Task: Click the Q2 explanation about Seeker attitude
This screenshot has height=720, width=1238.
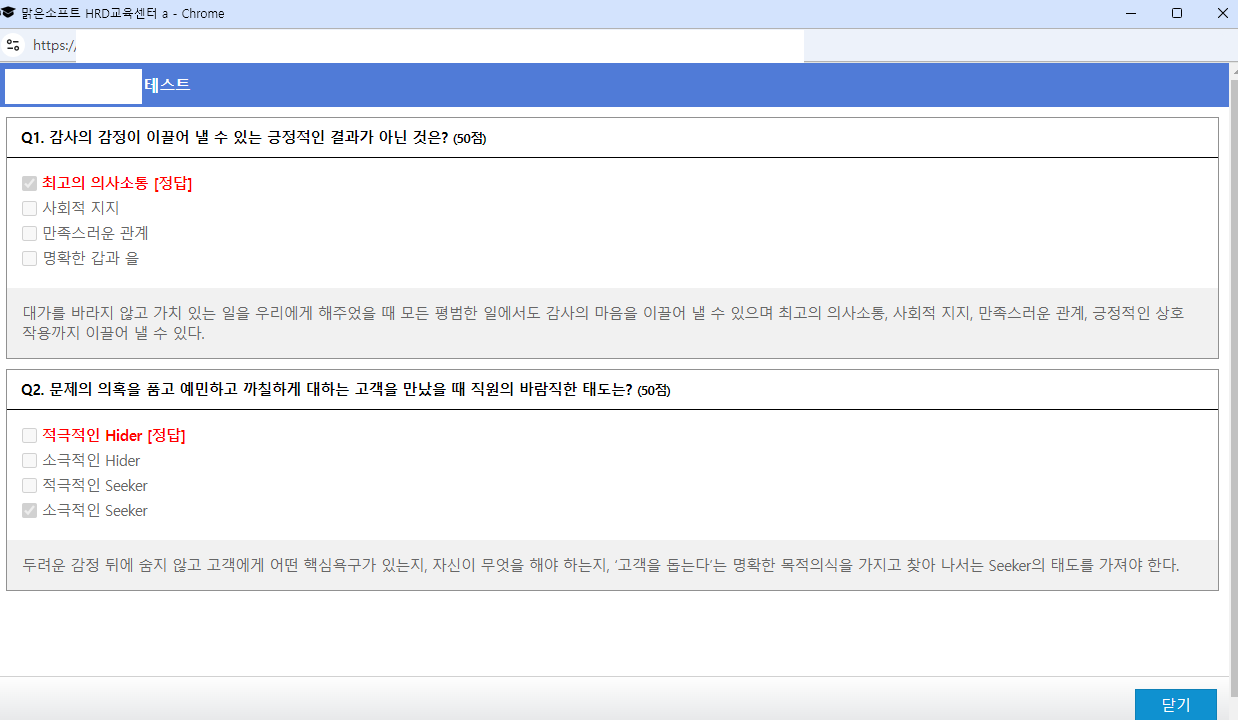Action: tap(600, 565)
